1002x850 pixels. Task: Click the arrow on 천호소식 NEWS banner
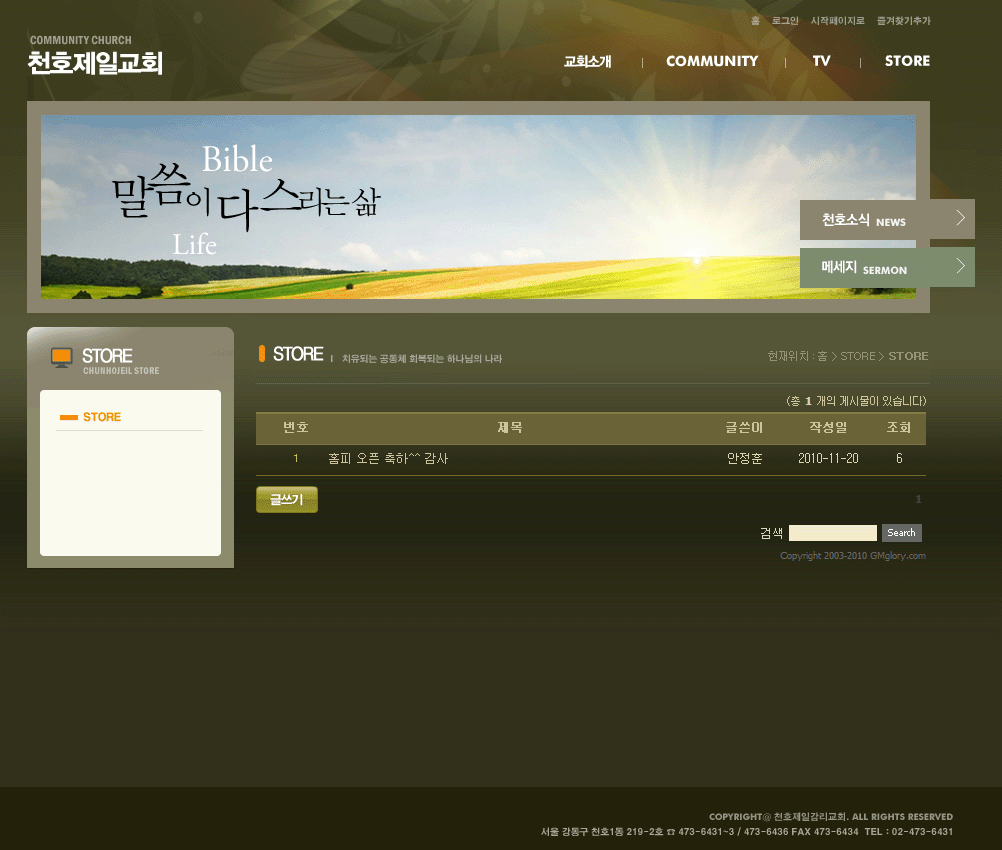point(960,218)
